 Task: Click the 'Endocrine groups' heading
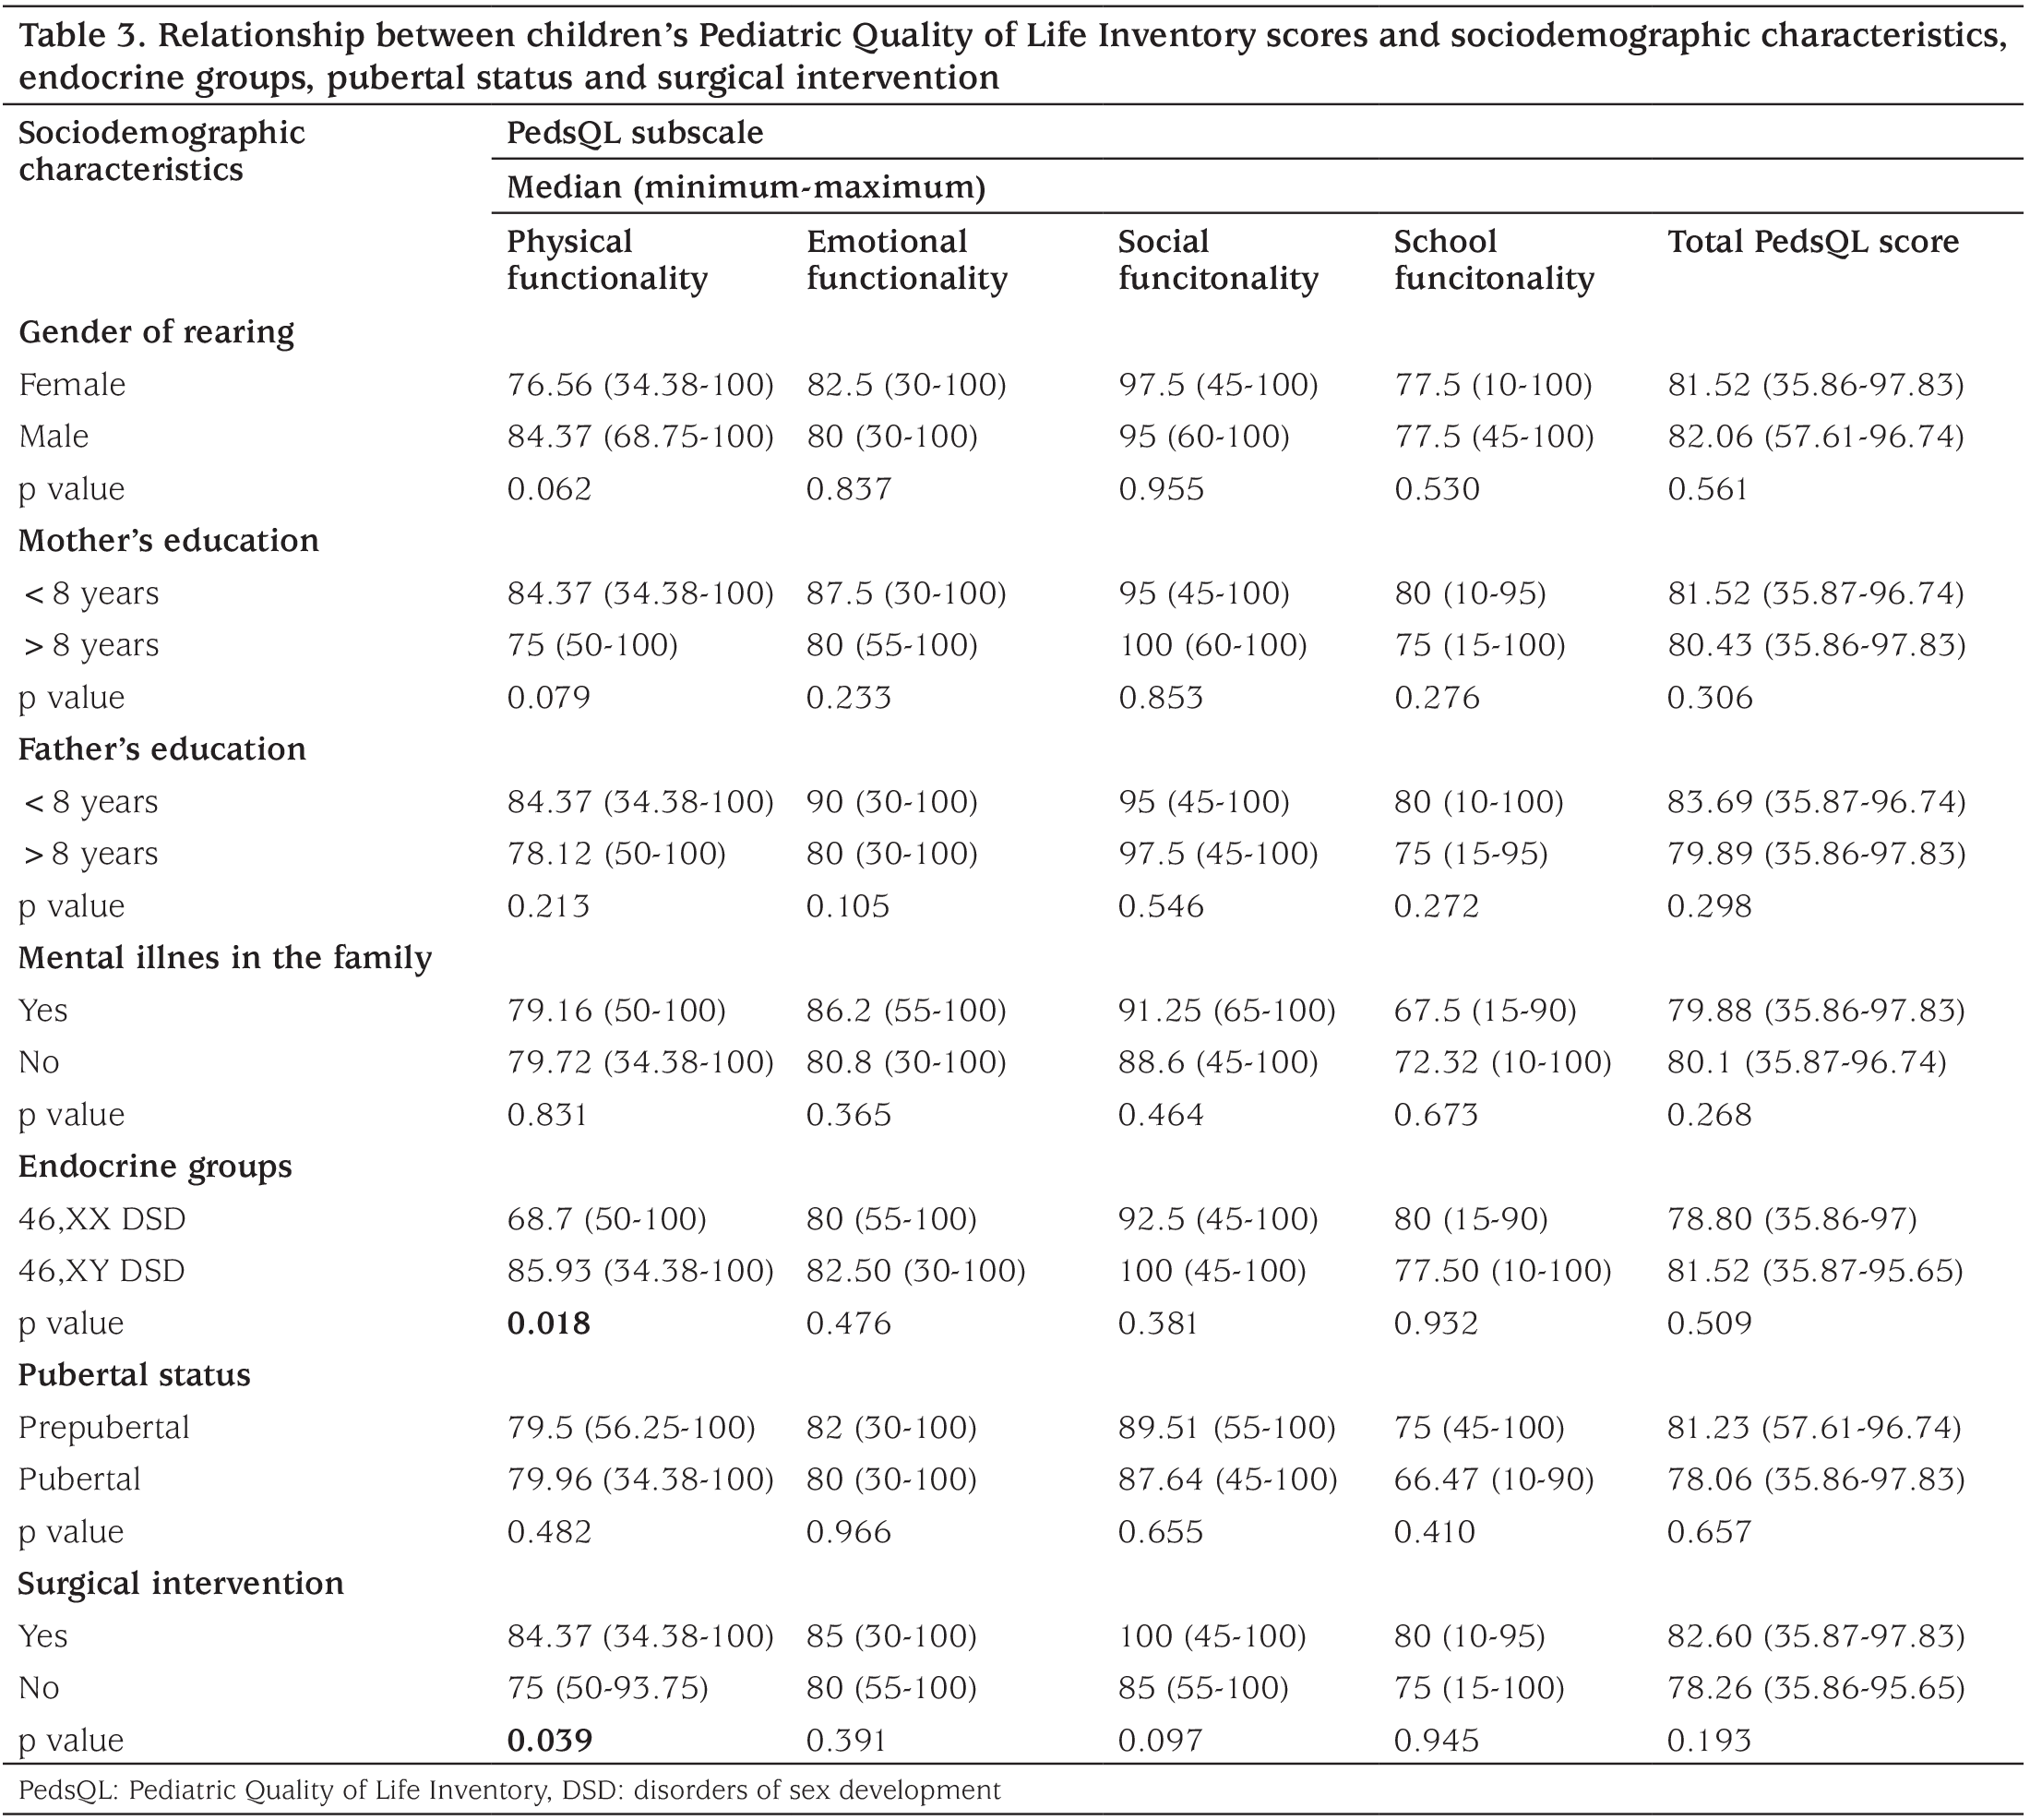click(x=155, y=1166)
